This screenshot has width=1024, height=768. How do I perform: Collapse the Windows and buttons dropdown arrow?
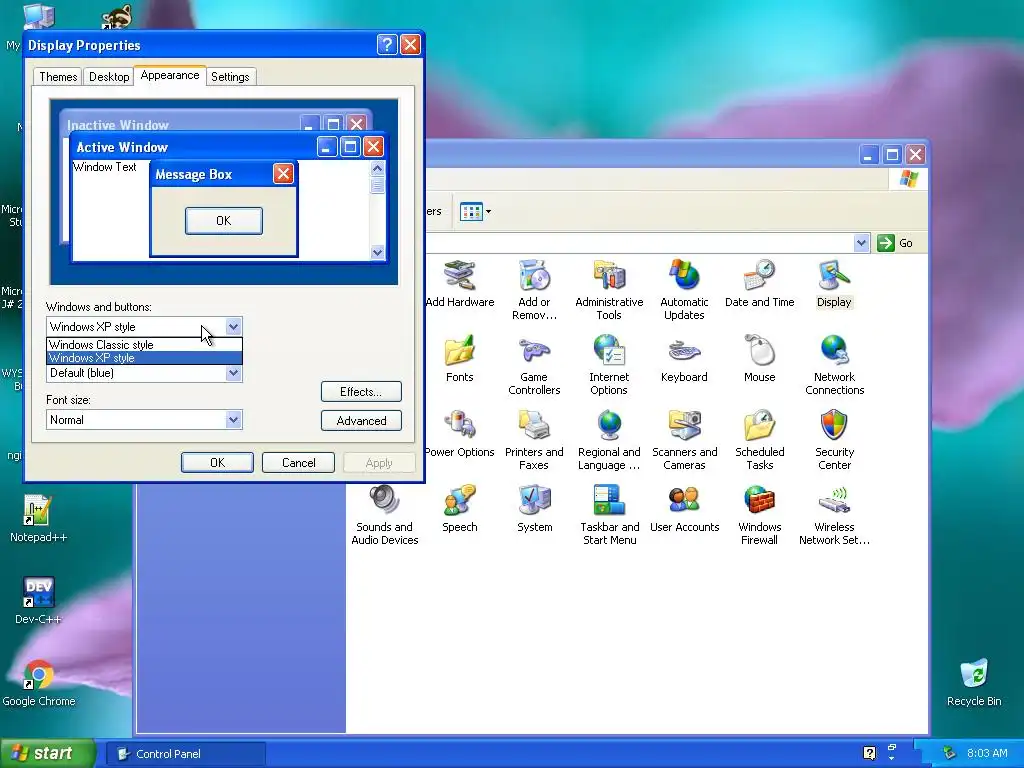coord(233,327)
